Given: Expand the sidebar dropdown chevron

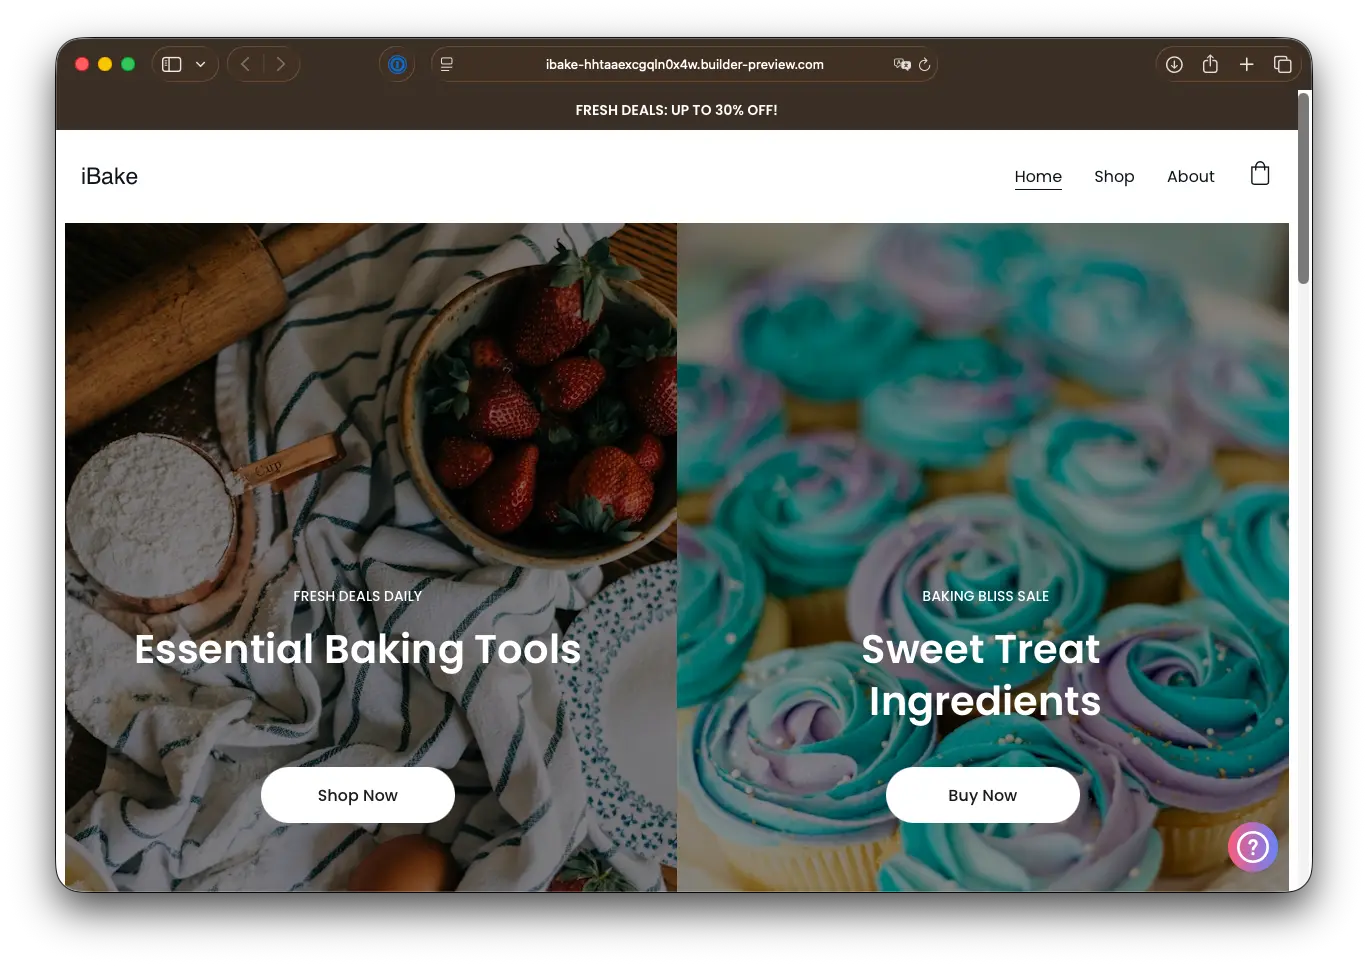Looking at the screenshot, I should (x=200, y=65).
